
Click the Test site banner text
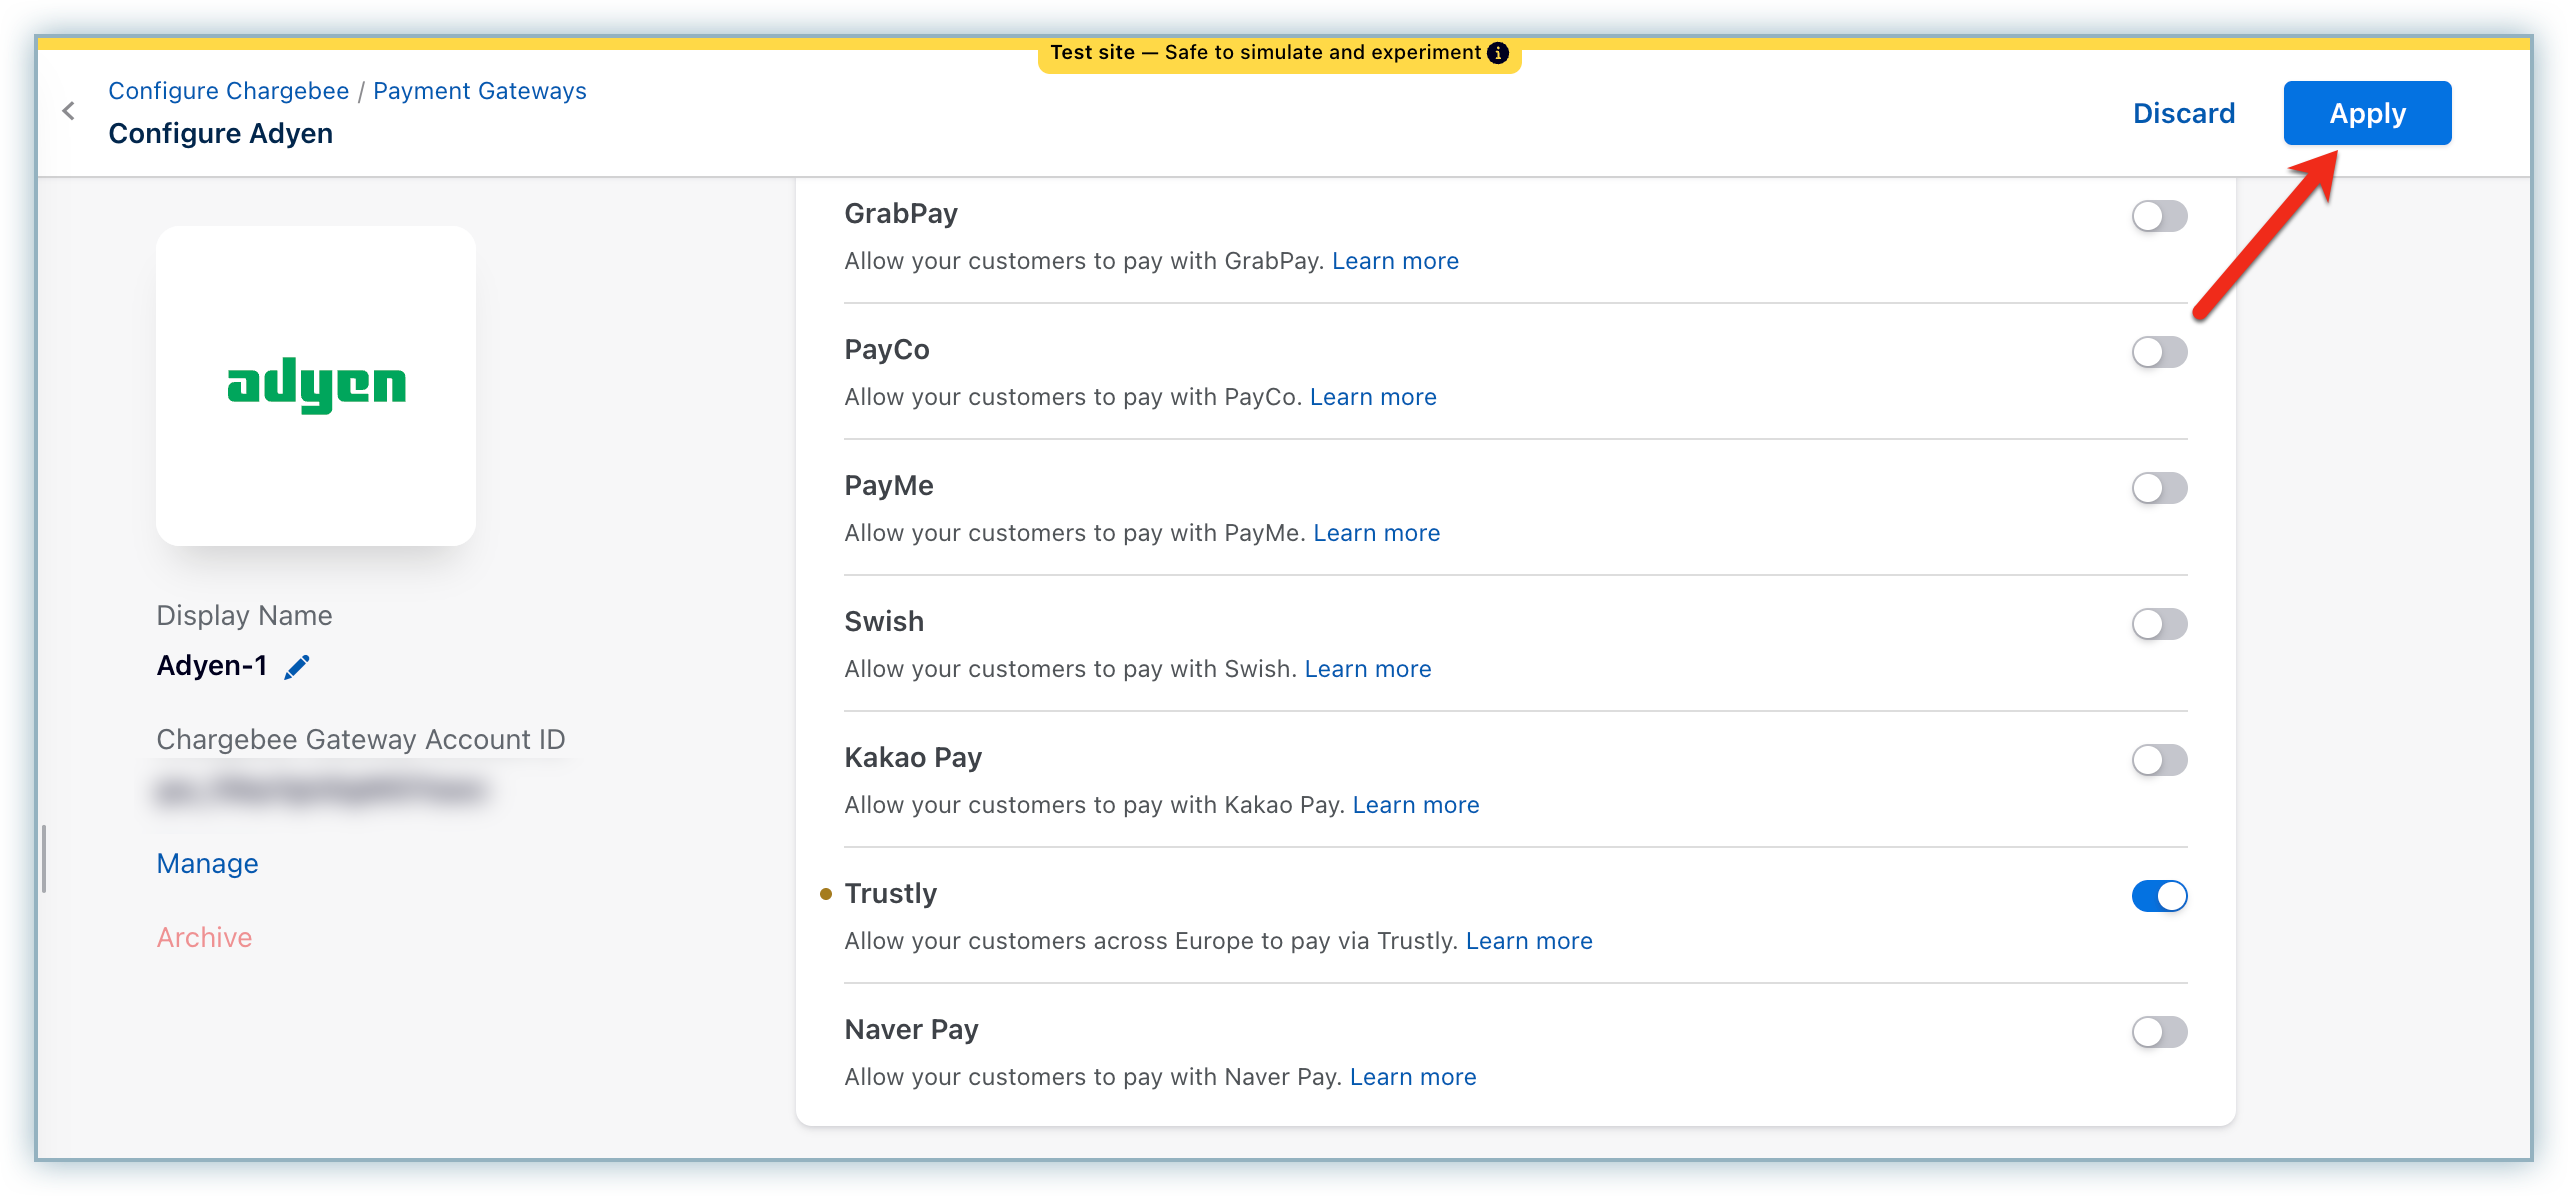[x=1265, y=53]
